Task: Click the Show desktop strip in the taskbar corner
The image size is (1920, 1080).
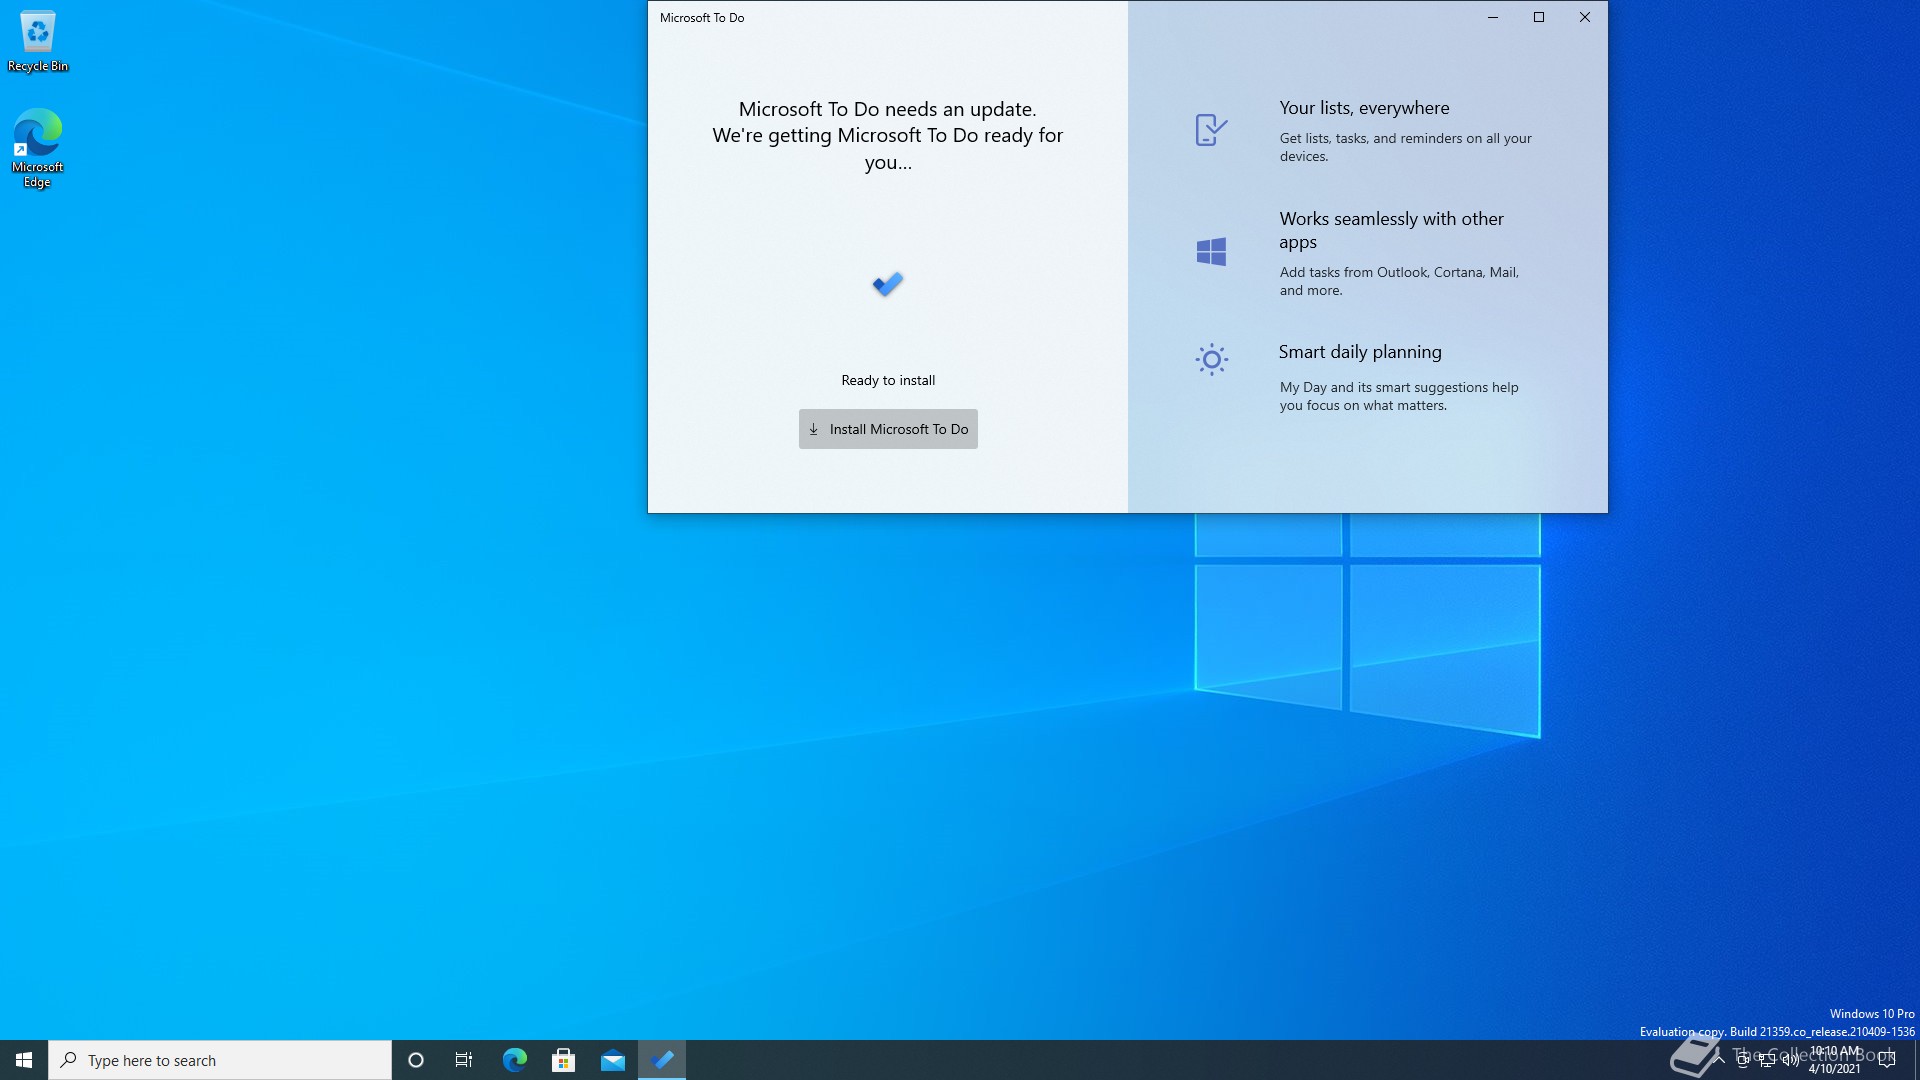Action: [1916, 1060]
